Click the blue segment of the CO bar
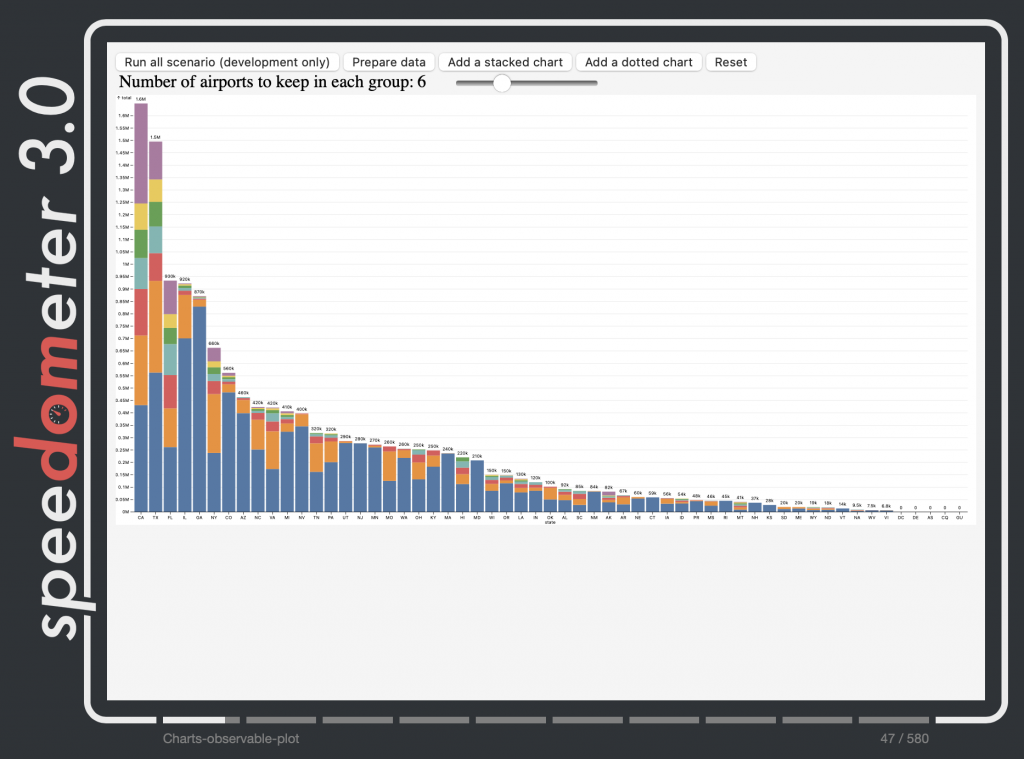This screenshot has height=759, width=1024. tap(228, 450)
